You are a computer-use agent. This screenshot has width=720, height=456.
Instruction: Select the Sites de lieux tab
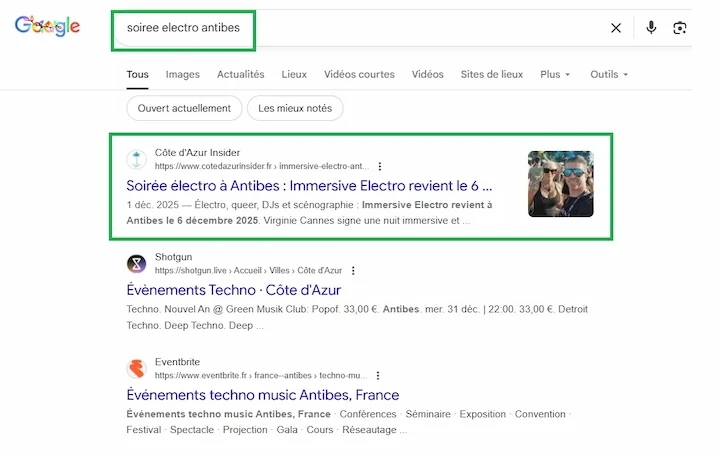tap(492, 74)
